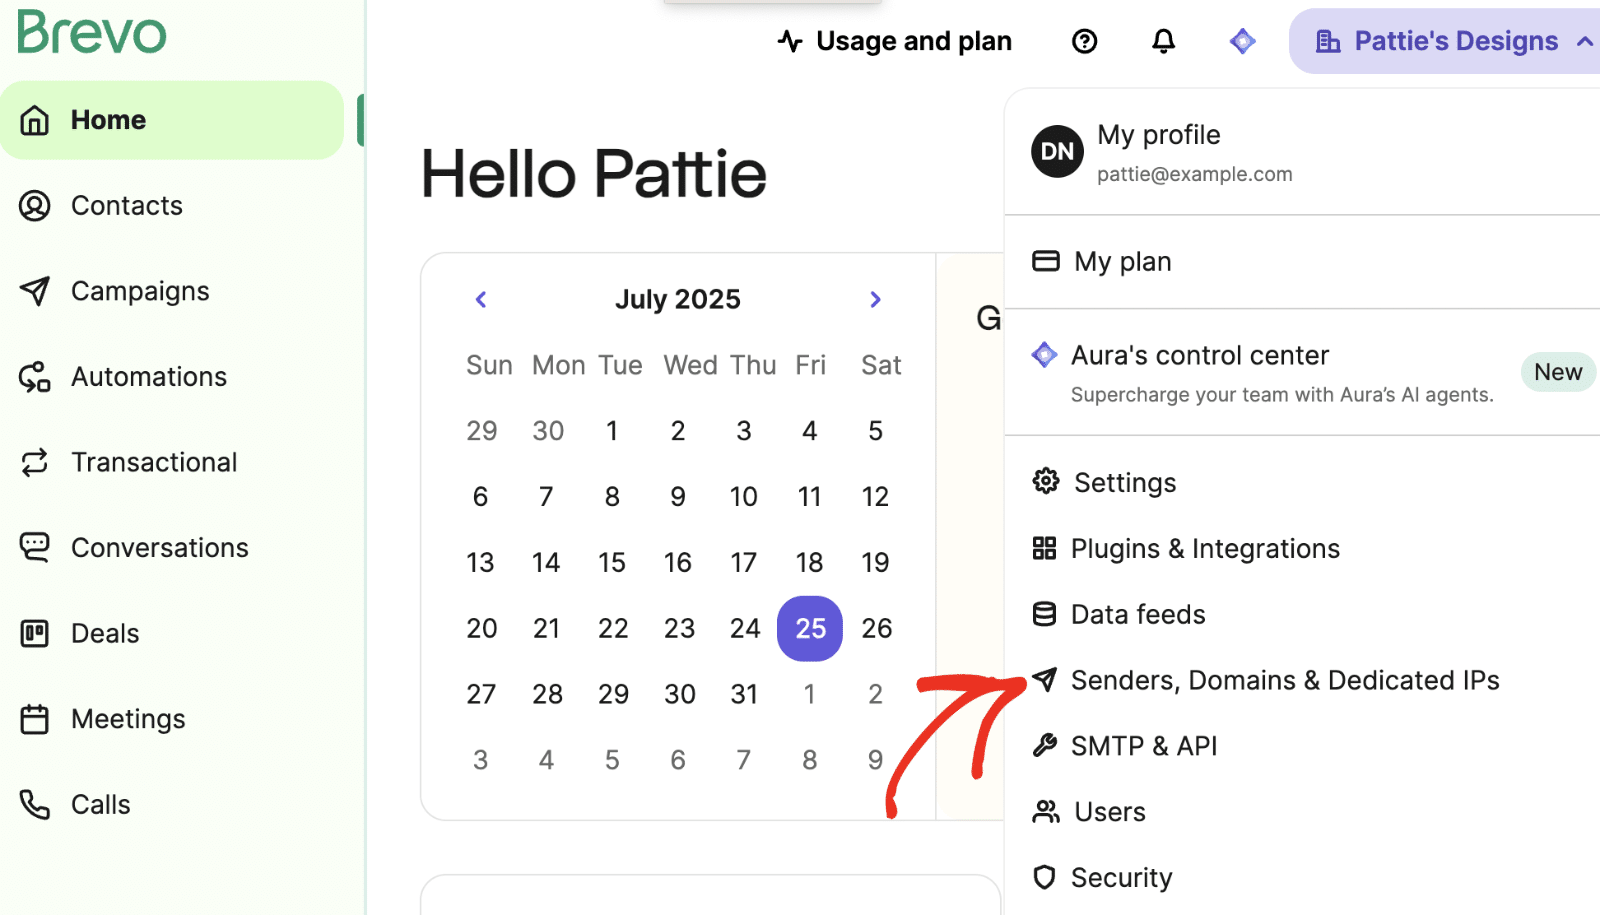Click the Calls phone icon

tap(35, 804)
